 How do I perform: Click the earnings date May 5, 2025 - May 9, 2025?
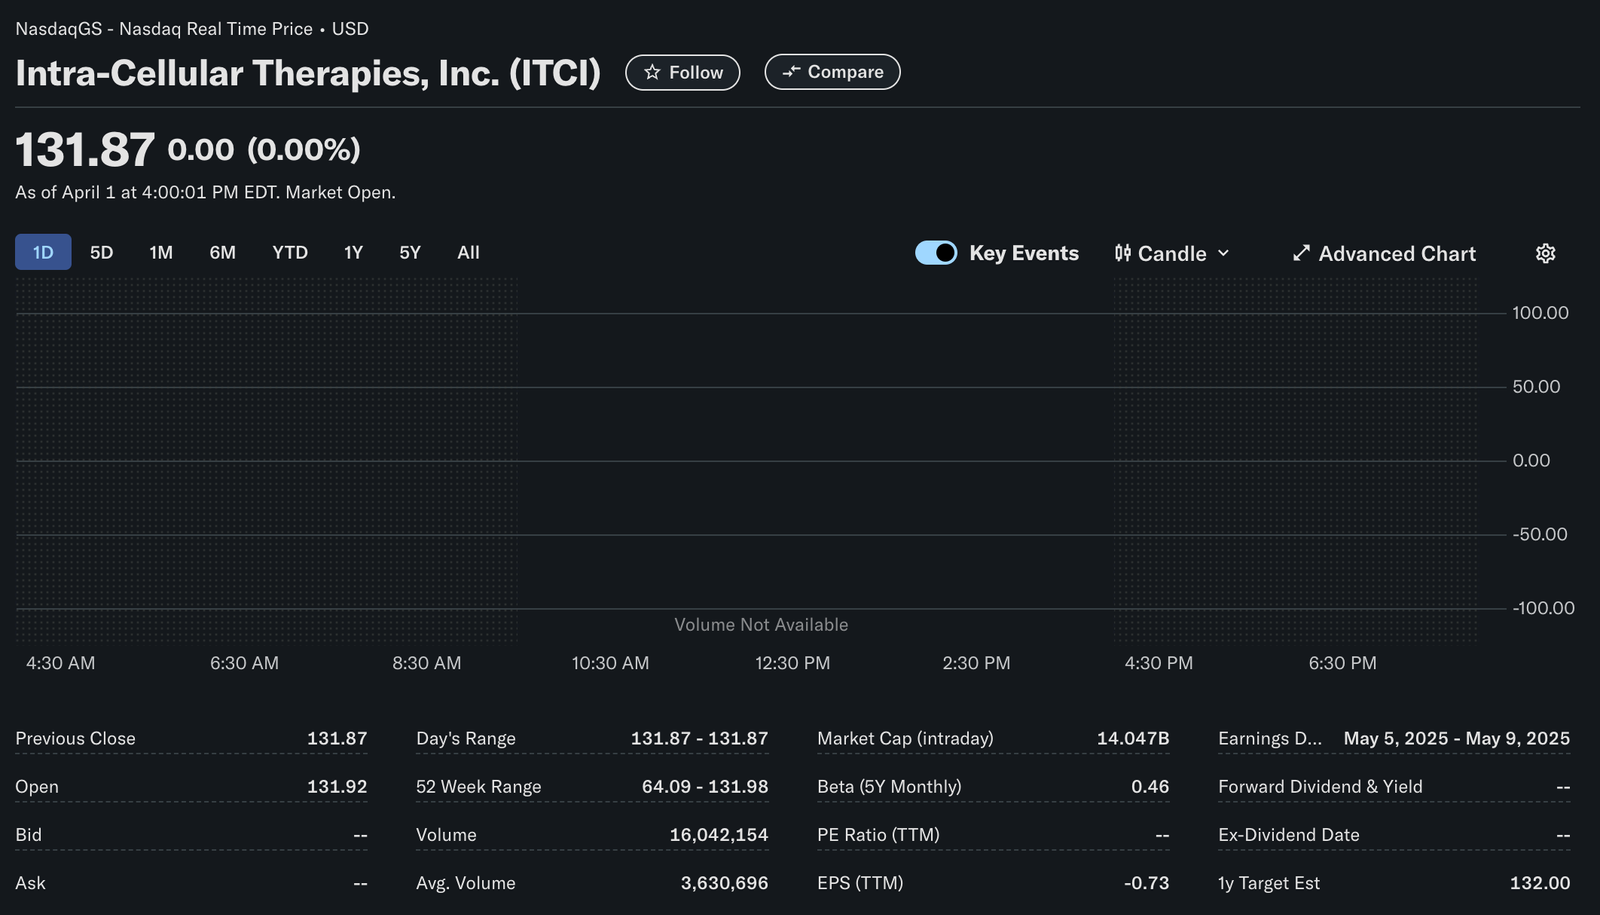click(1456, 738)
